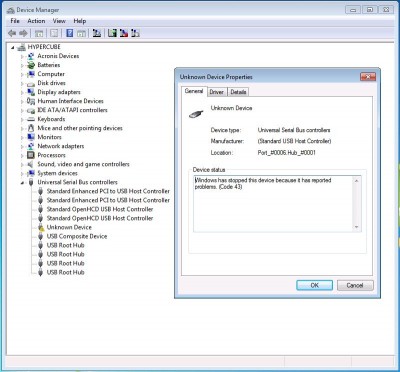Open the View menu
The height and width of the screenshot is (372, 400).
coord(59,21)
